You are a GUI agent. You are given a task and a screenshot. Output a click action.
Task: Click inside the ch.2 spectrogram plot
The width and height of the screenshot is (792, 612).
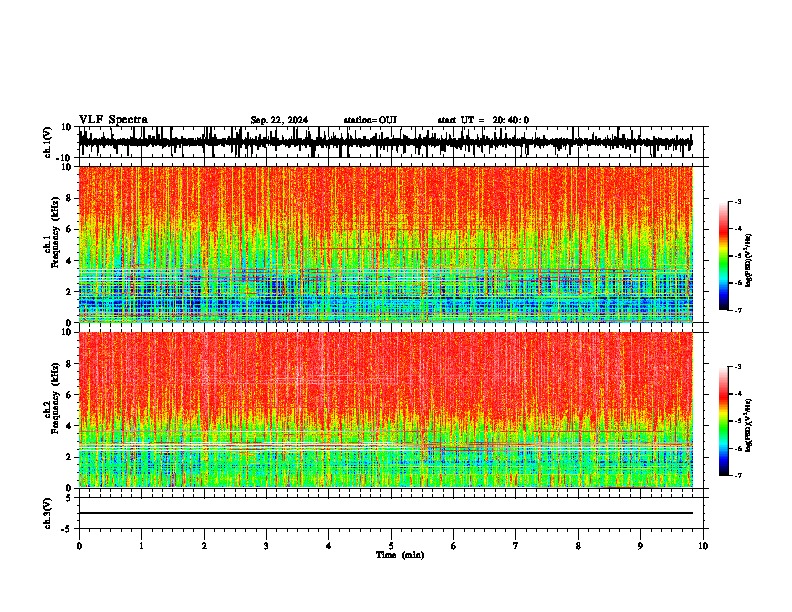(x=385, y=410)
